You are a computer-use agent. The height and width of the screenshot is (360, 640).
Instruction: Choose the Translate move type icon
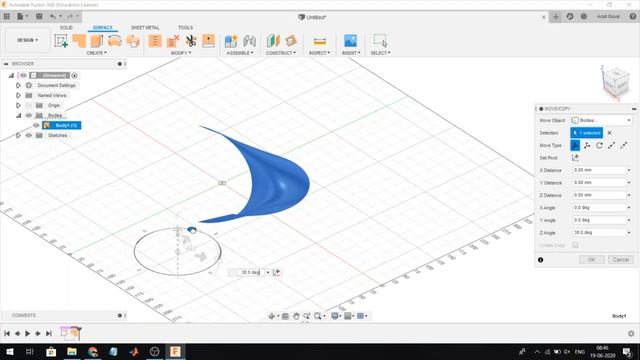(x=587, y=145)
